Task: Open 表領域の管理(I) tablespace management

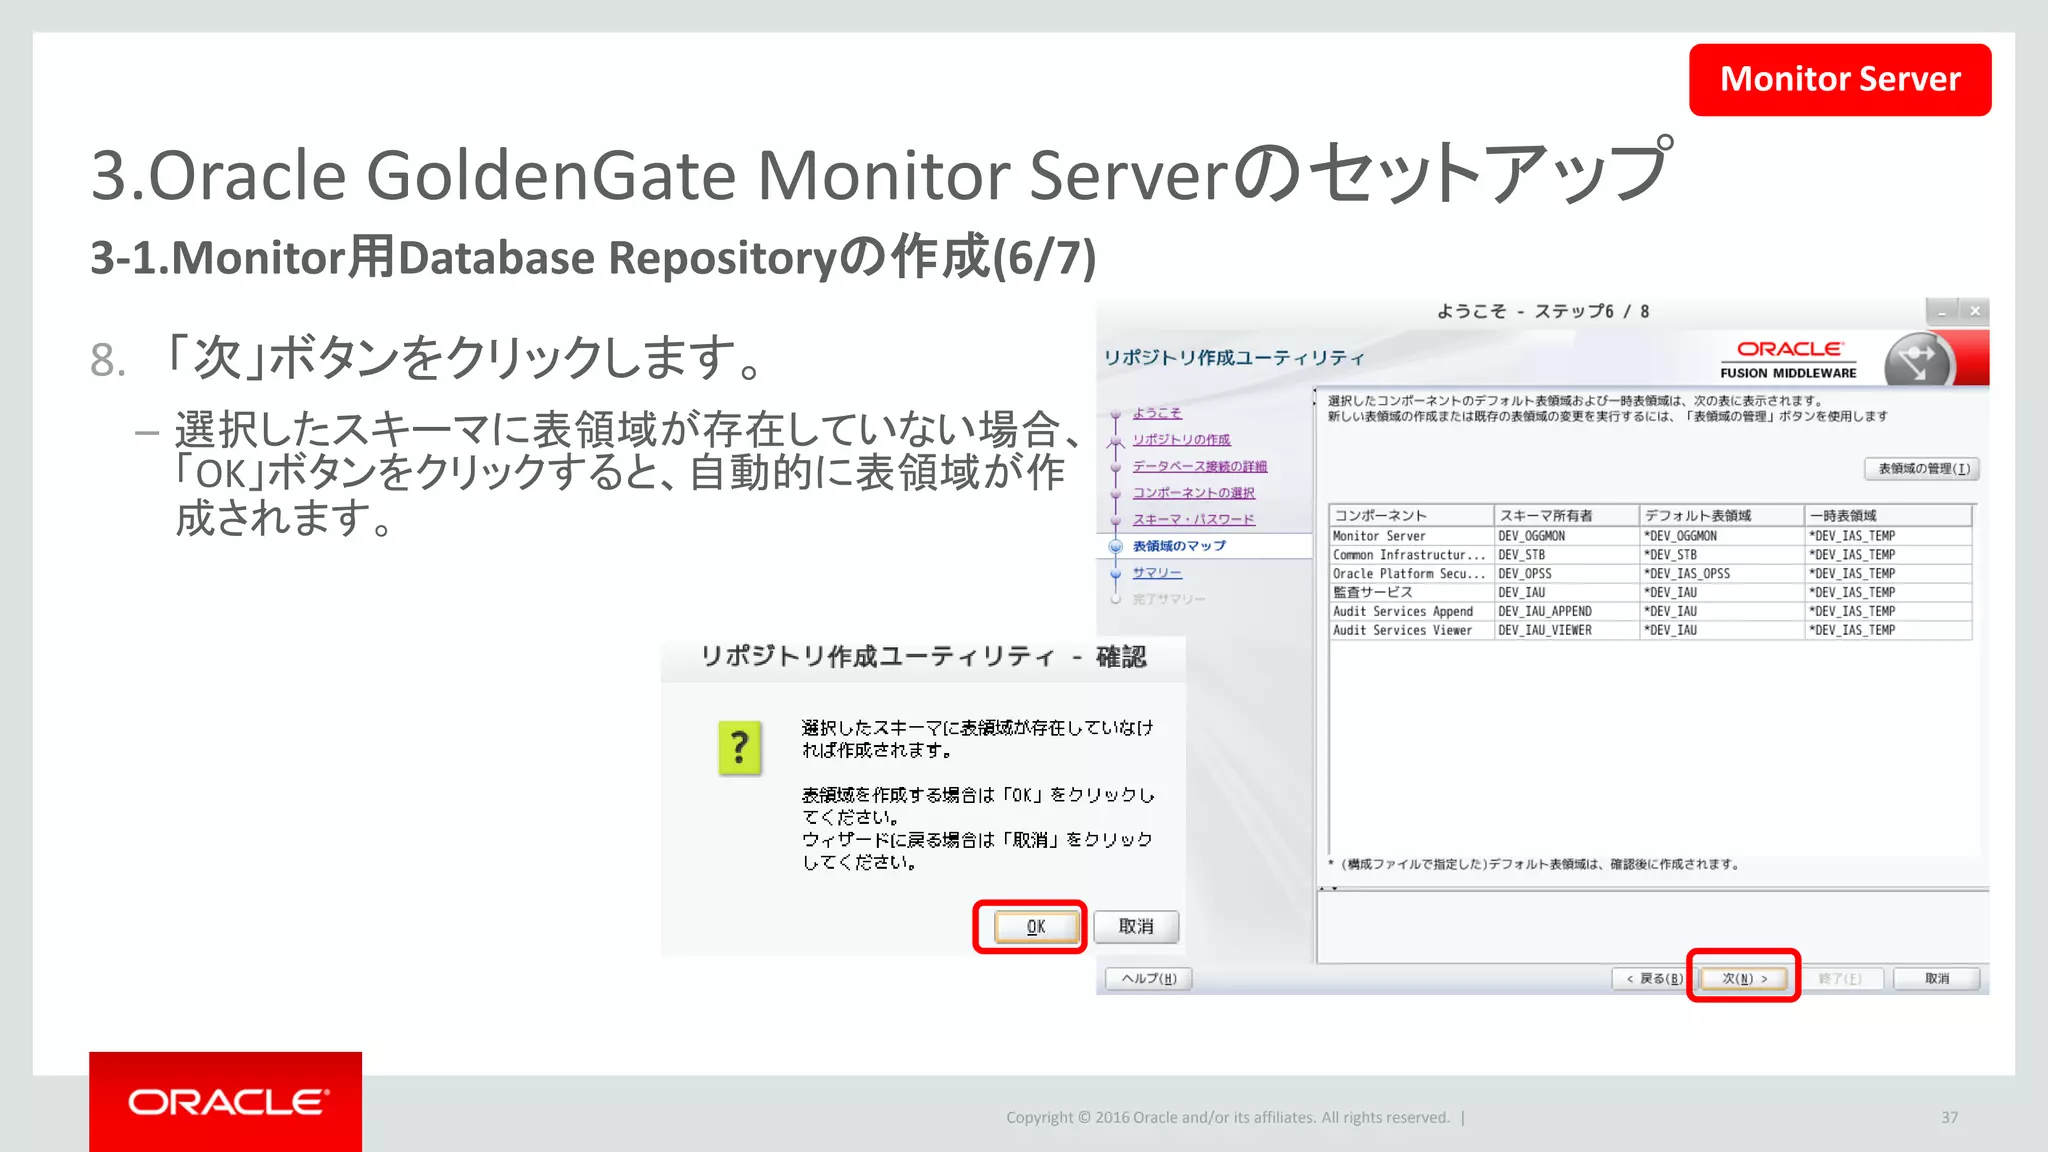Action: tap(1922, 468)
